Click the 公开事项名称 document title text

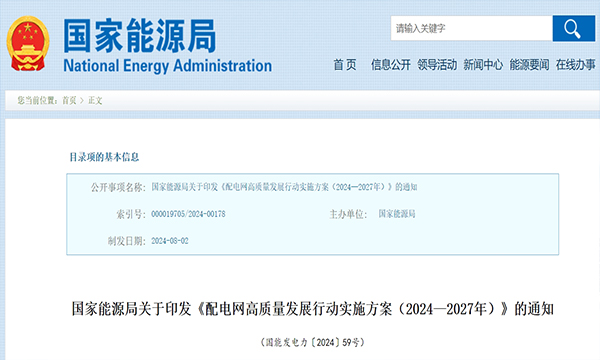point(284,187)
